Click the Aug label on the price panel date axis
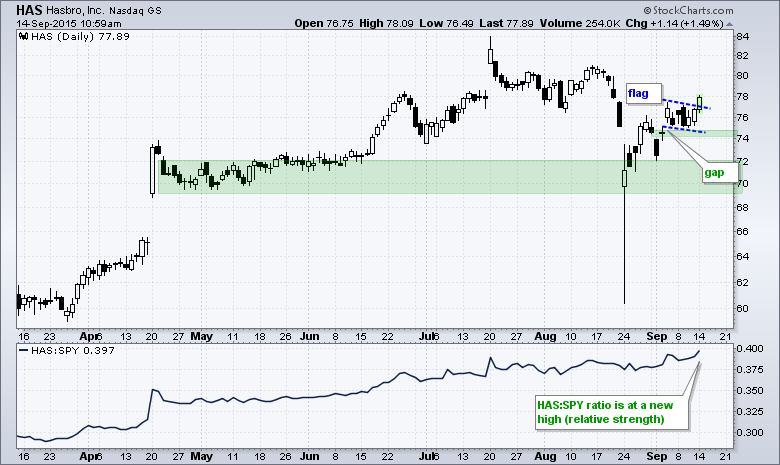 (545, 336)
